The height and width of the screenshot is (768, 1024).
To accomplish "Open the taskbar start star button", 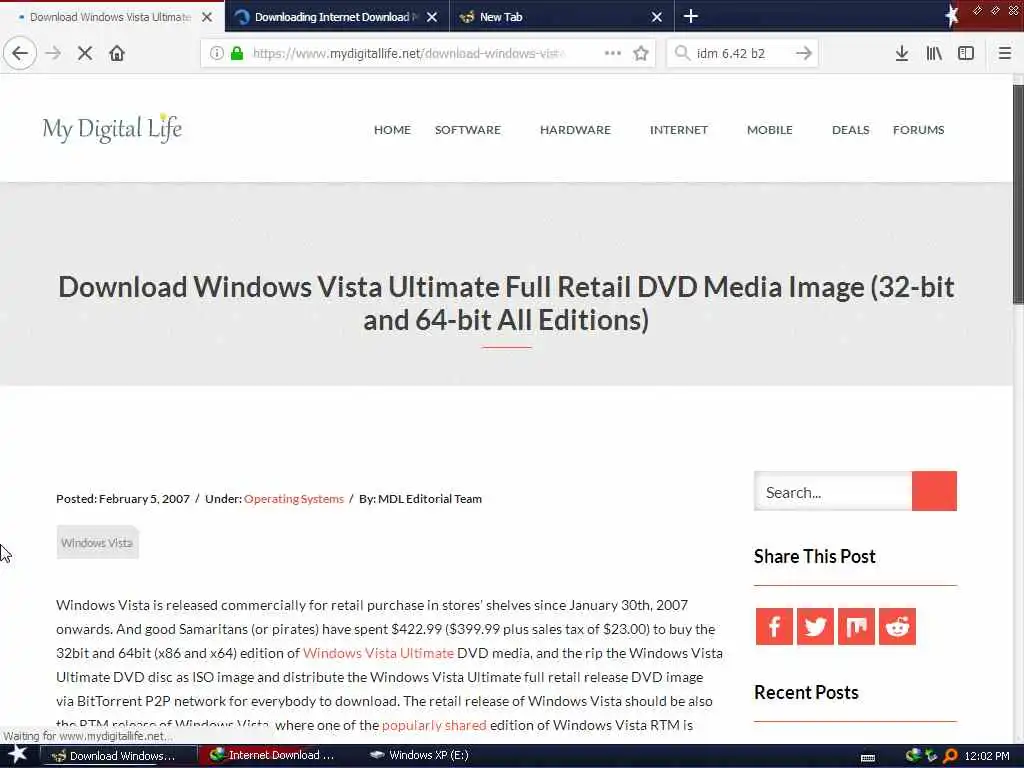I will (17, 755).
